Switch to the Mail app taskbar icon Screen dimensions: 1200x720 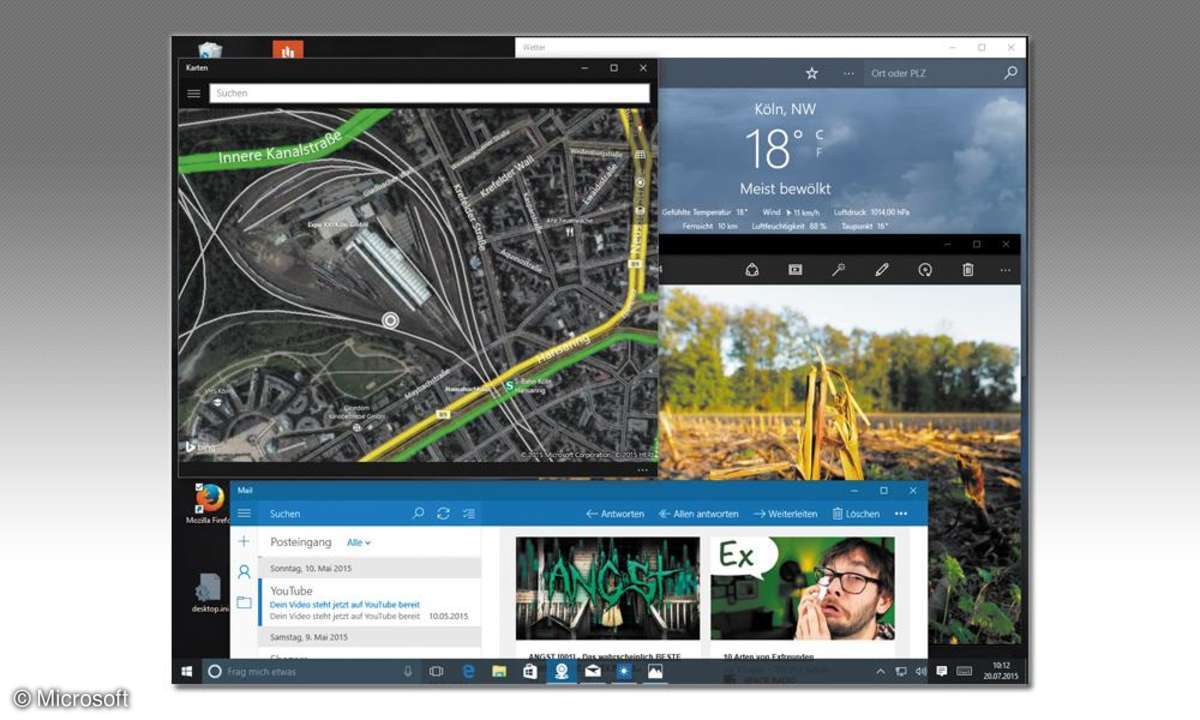(593, 672)
